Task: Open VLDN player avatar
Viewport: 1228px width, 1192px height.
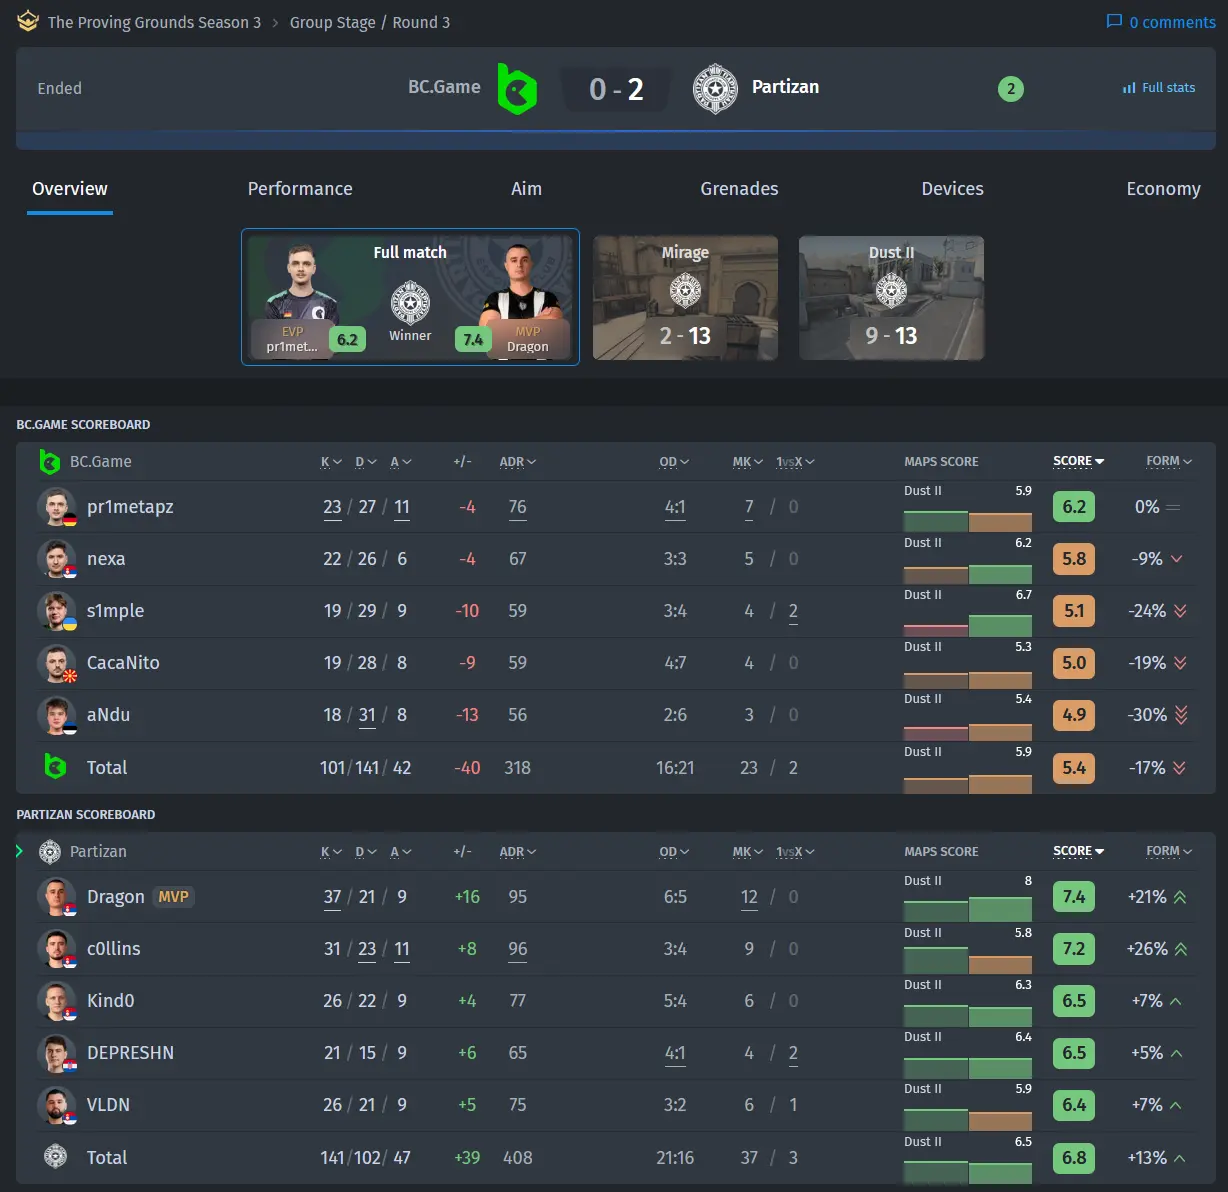Action: 57,1105
